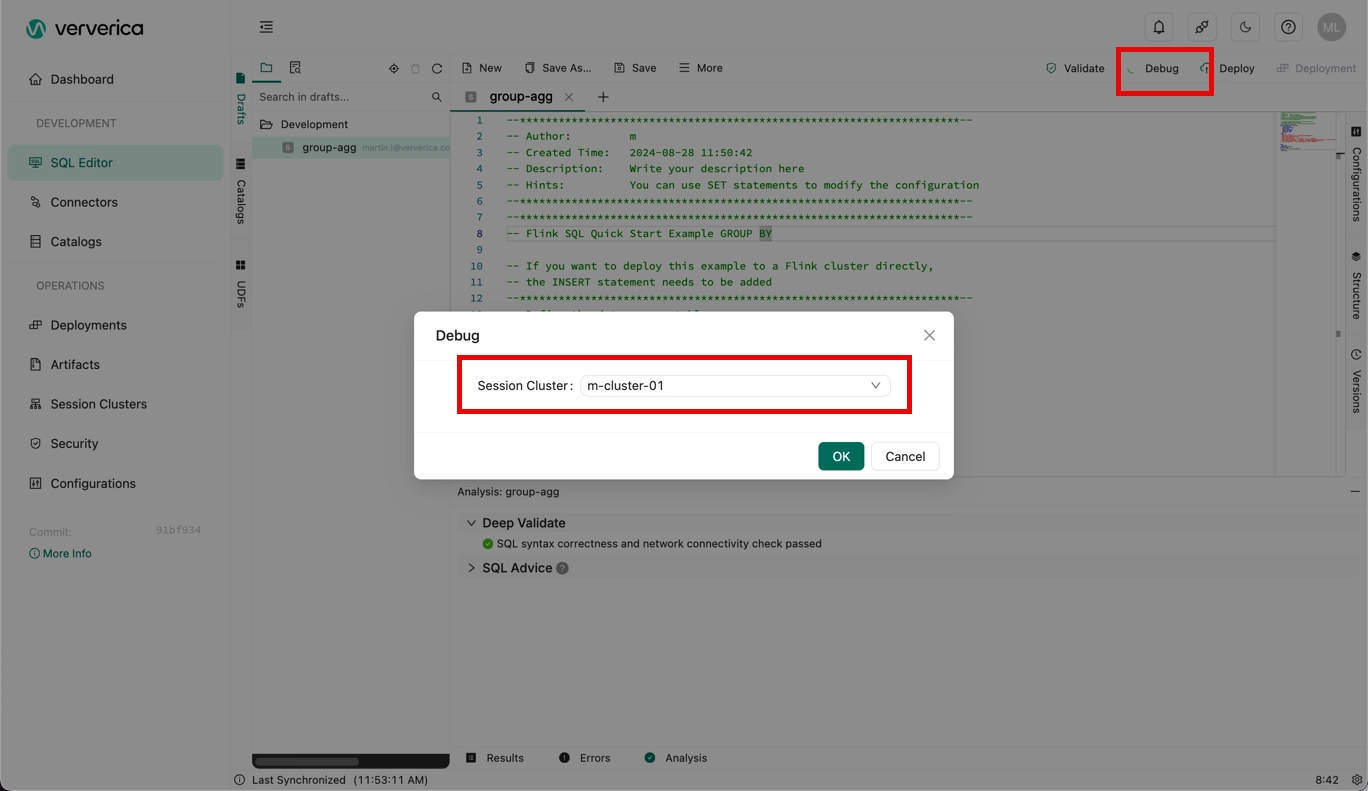The width and height of the screenshot is (1368, 791).
Task: Open the Structure right panel
Action: 1356,286
